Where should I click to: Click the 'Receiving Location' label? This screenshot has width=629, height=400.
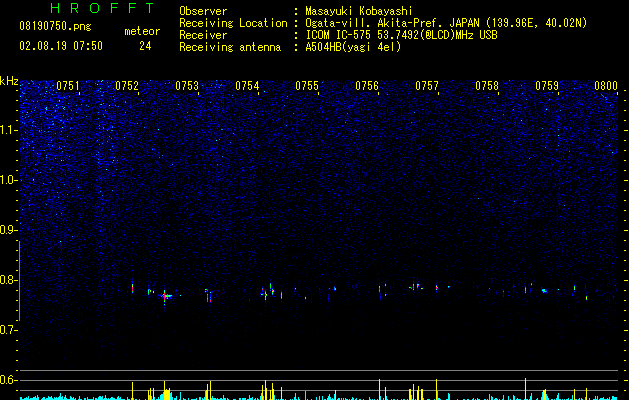click(x=233, y=23)
